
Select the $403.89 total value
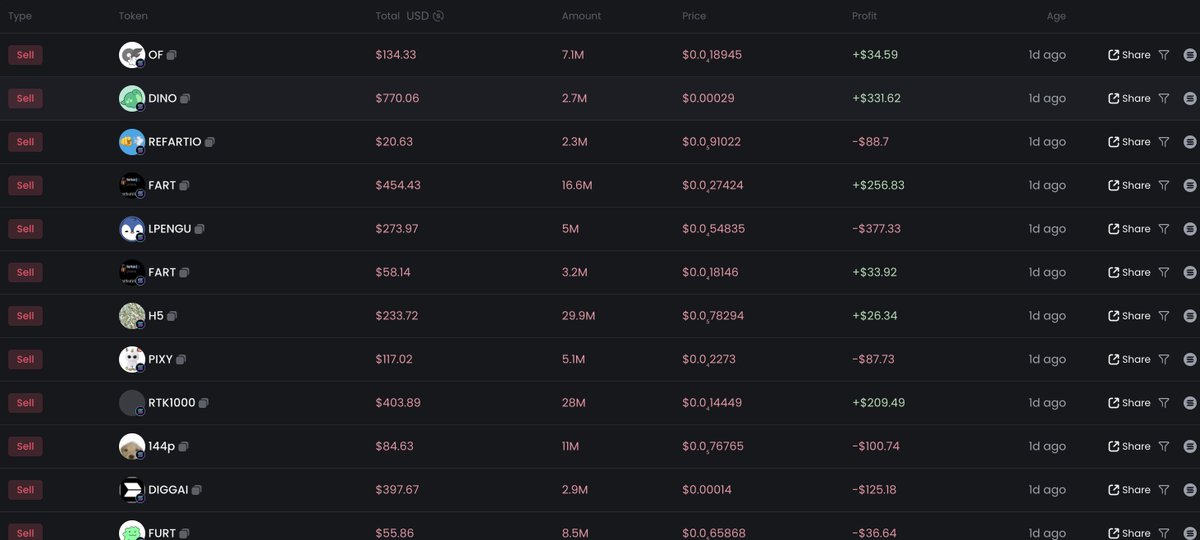click(x=399, y=403)
